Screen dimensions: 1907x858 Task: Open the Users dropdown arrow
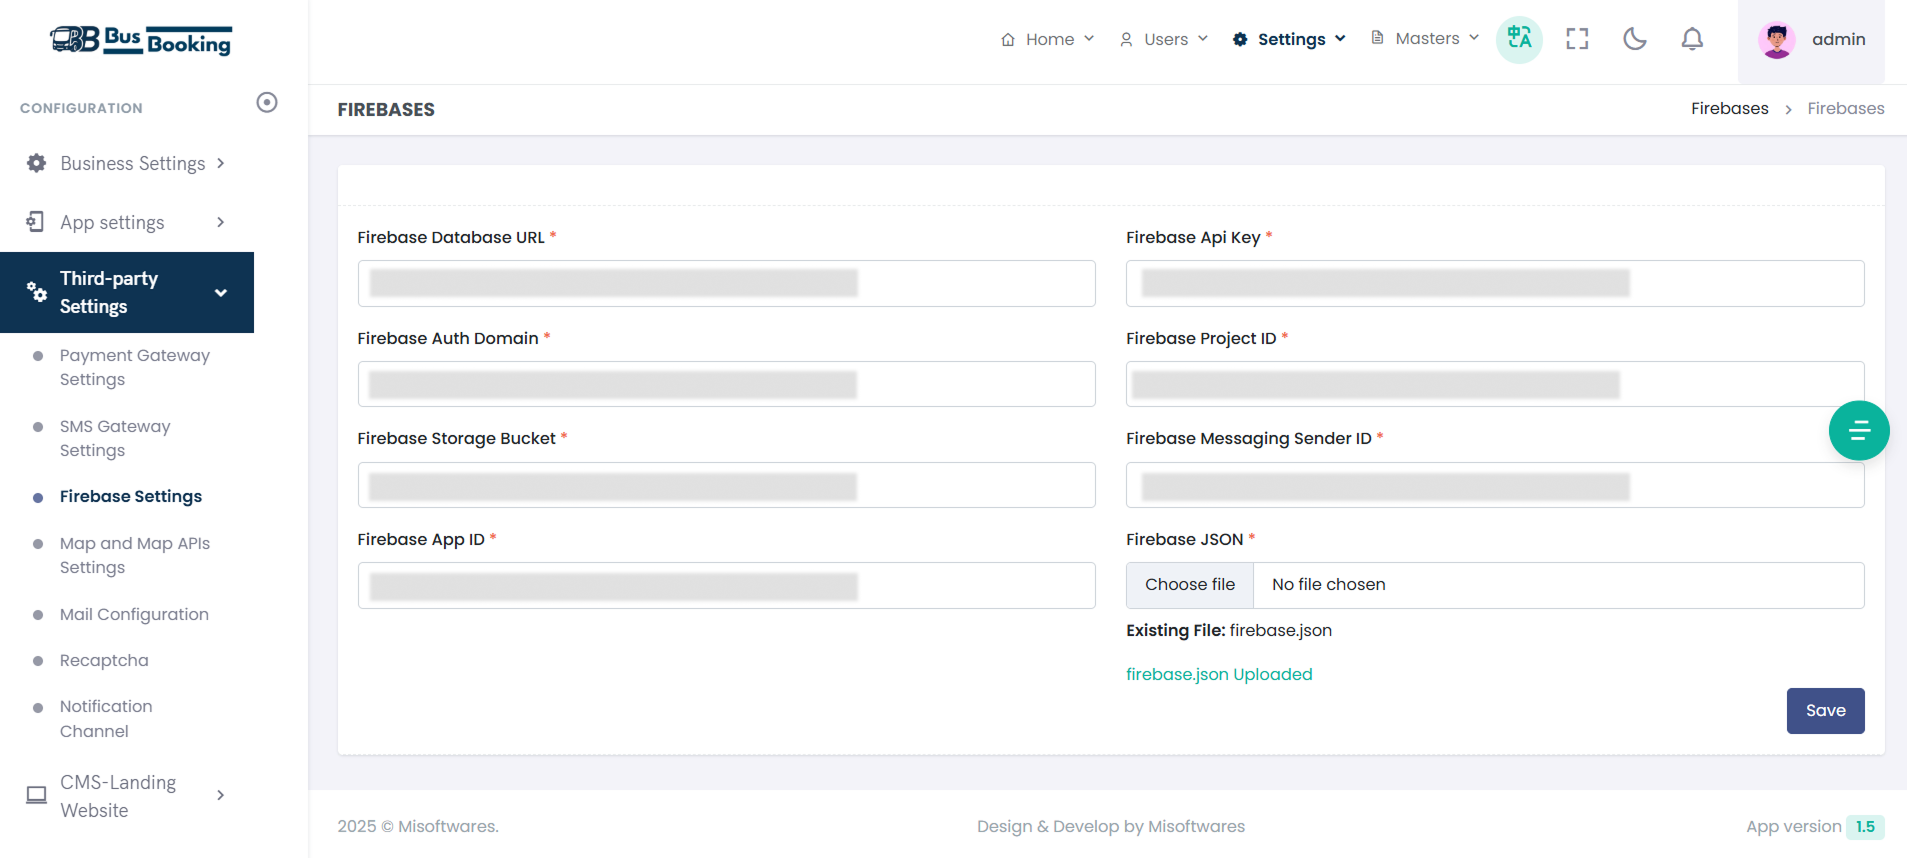[x=1203, y=39]
